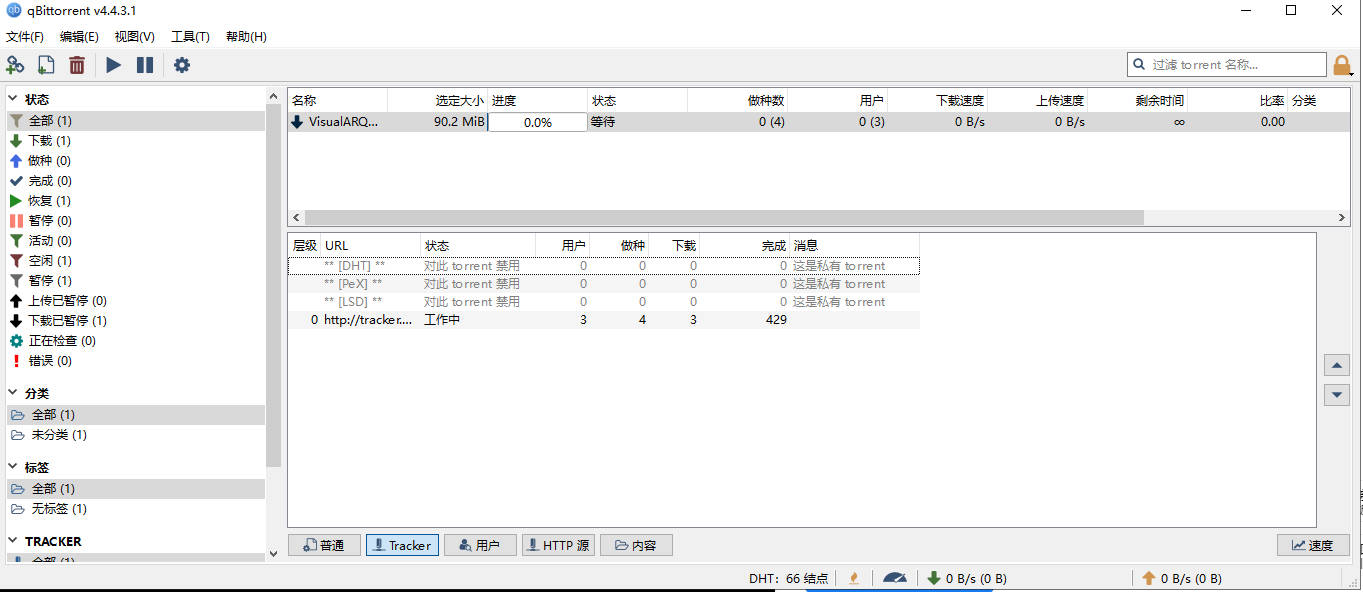
Task: Open the 速度 graph button
Action: pos(1313,545)
